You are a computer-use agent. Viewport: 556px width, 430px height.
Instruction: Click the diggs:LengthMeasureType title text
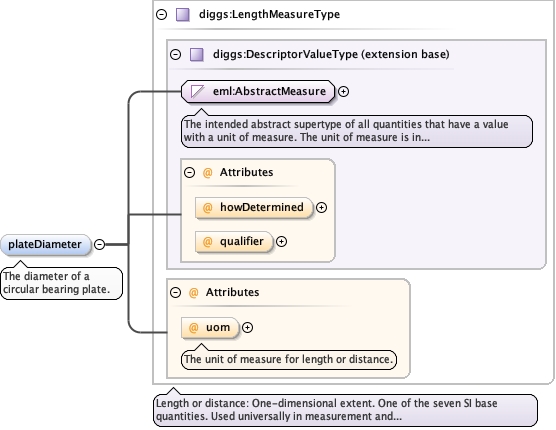(x=269, y=14)
